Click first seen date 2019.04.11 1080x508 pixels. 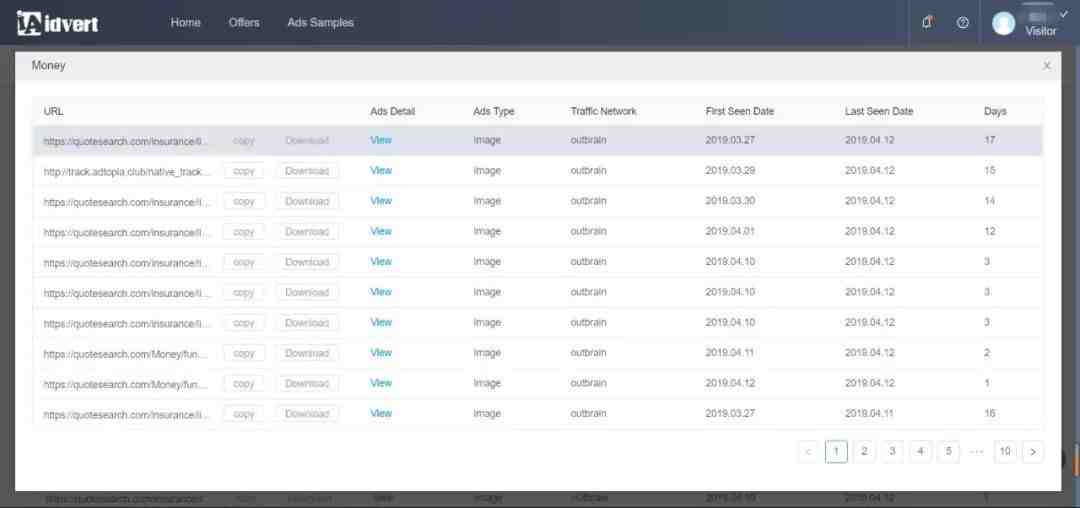coord(730,352)
